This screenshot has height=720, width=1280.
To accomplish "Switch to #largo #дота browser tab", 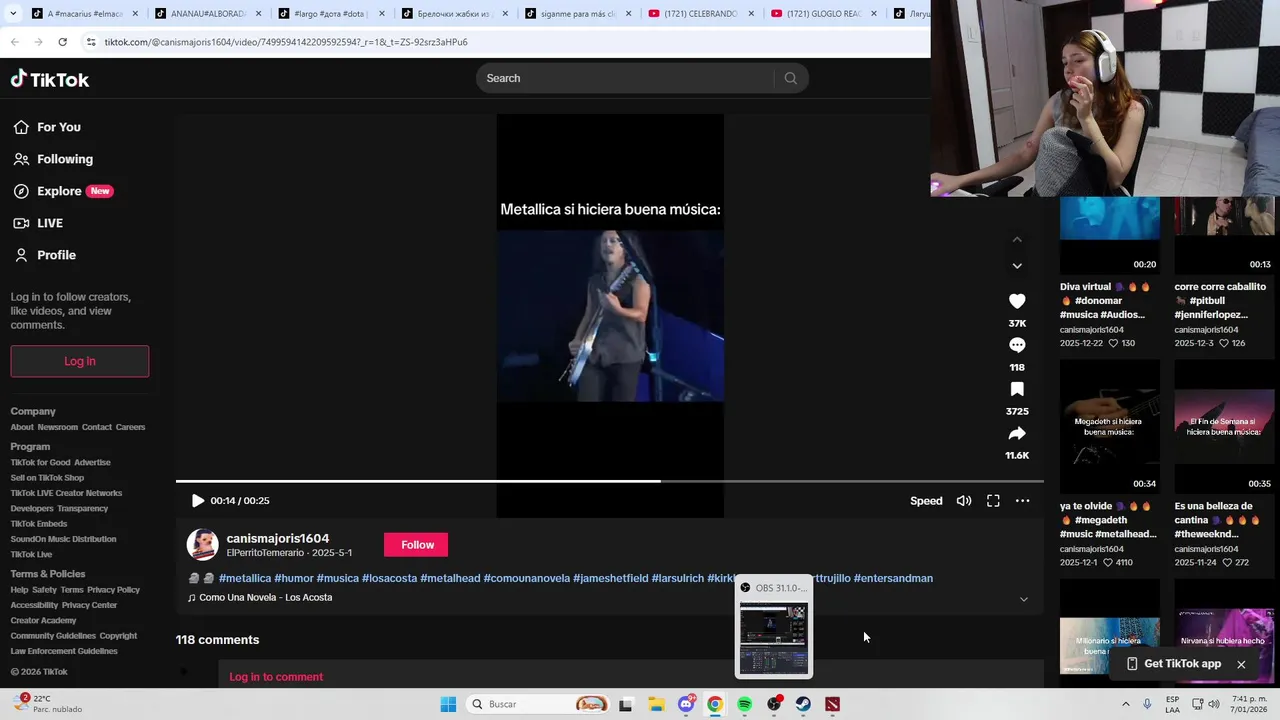I will point(331,14).
